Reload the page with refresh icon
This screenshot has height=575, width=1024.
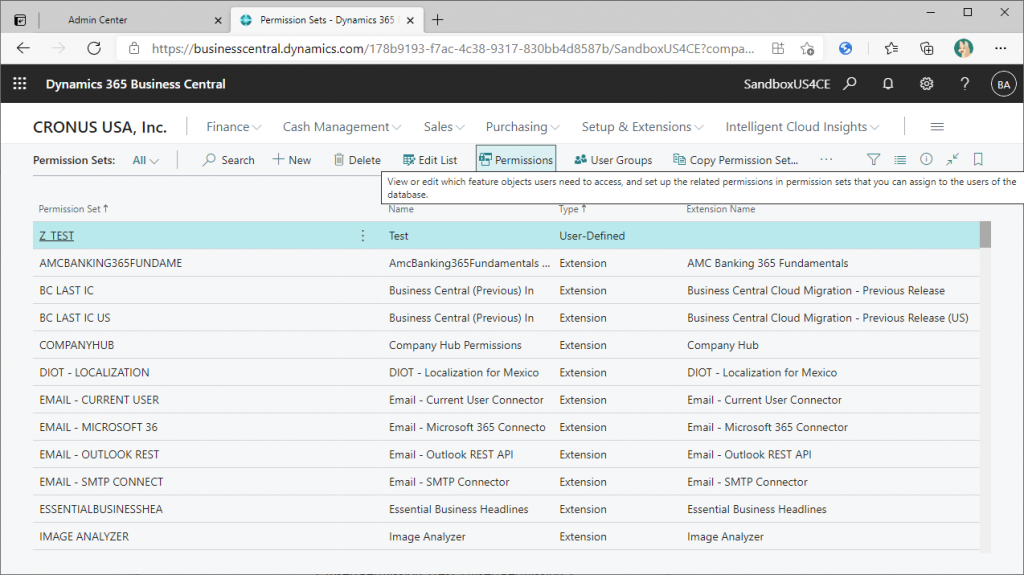coord(94,48)
